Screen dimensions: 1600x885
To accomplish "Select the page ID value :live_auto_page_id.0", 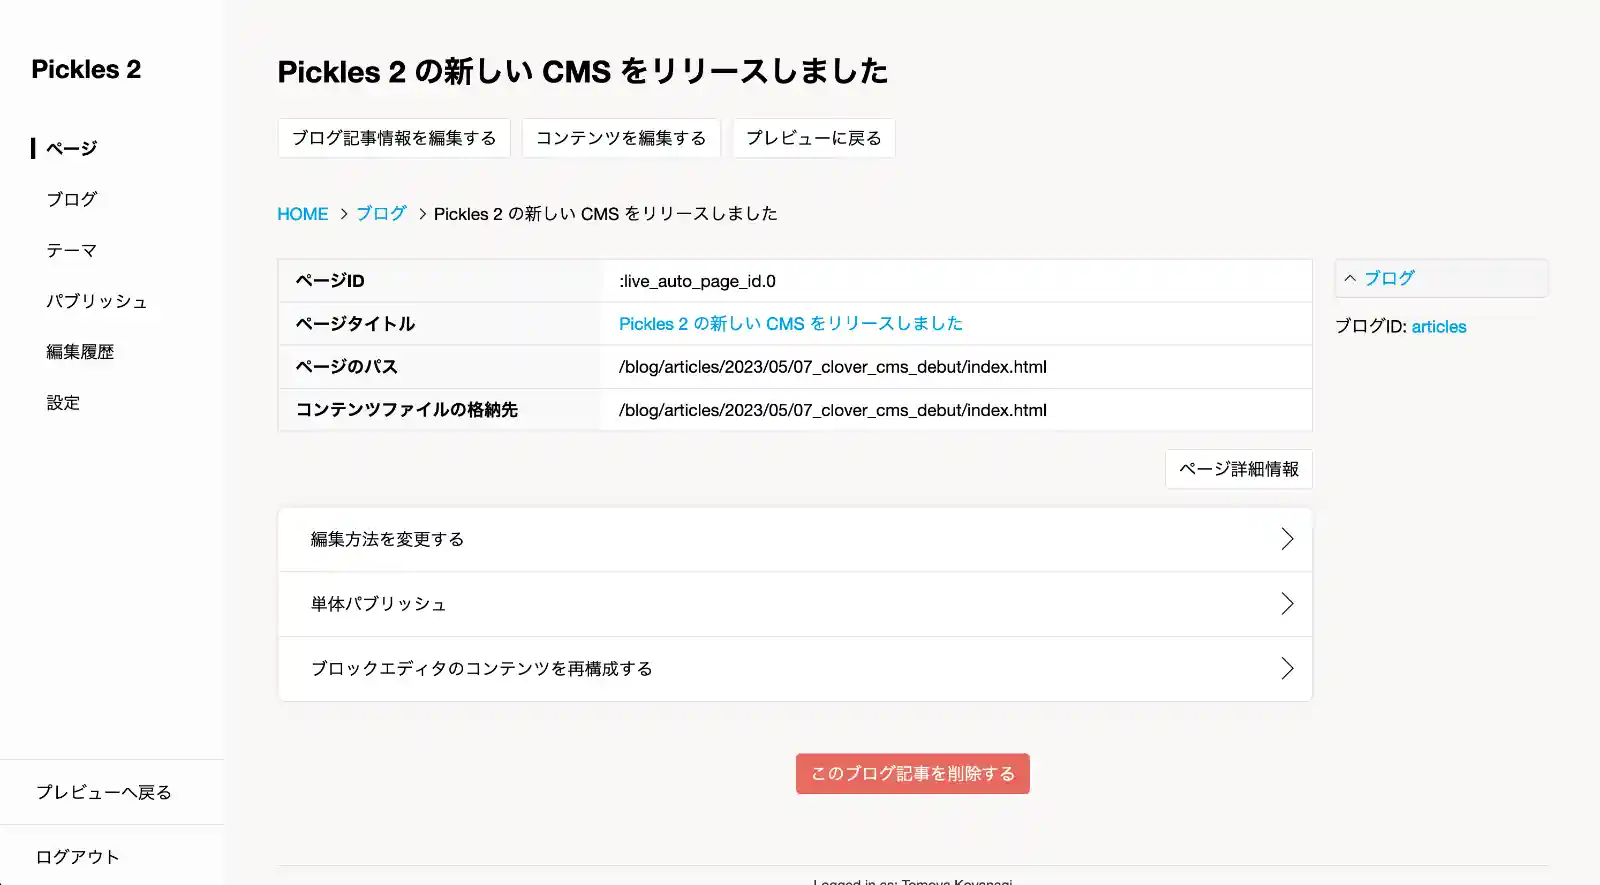I will click(697, 281).
